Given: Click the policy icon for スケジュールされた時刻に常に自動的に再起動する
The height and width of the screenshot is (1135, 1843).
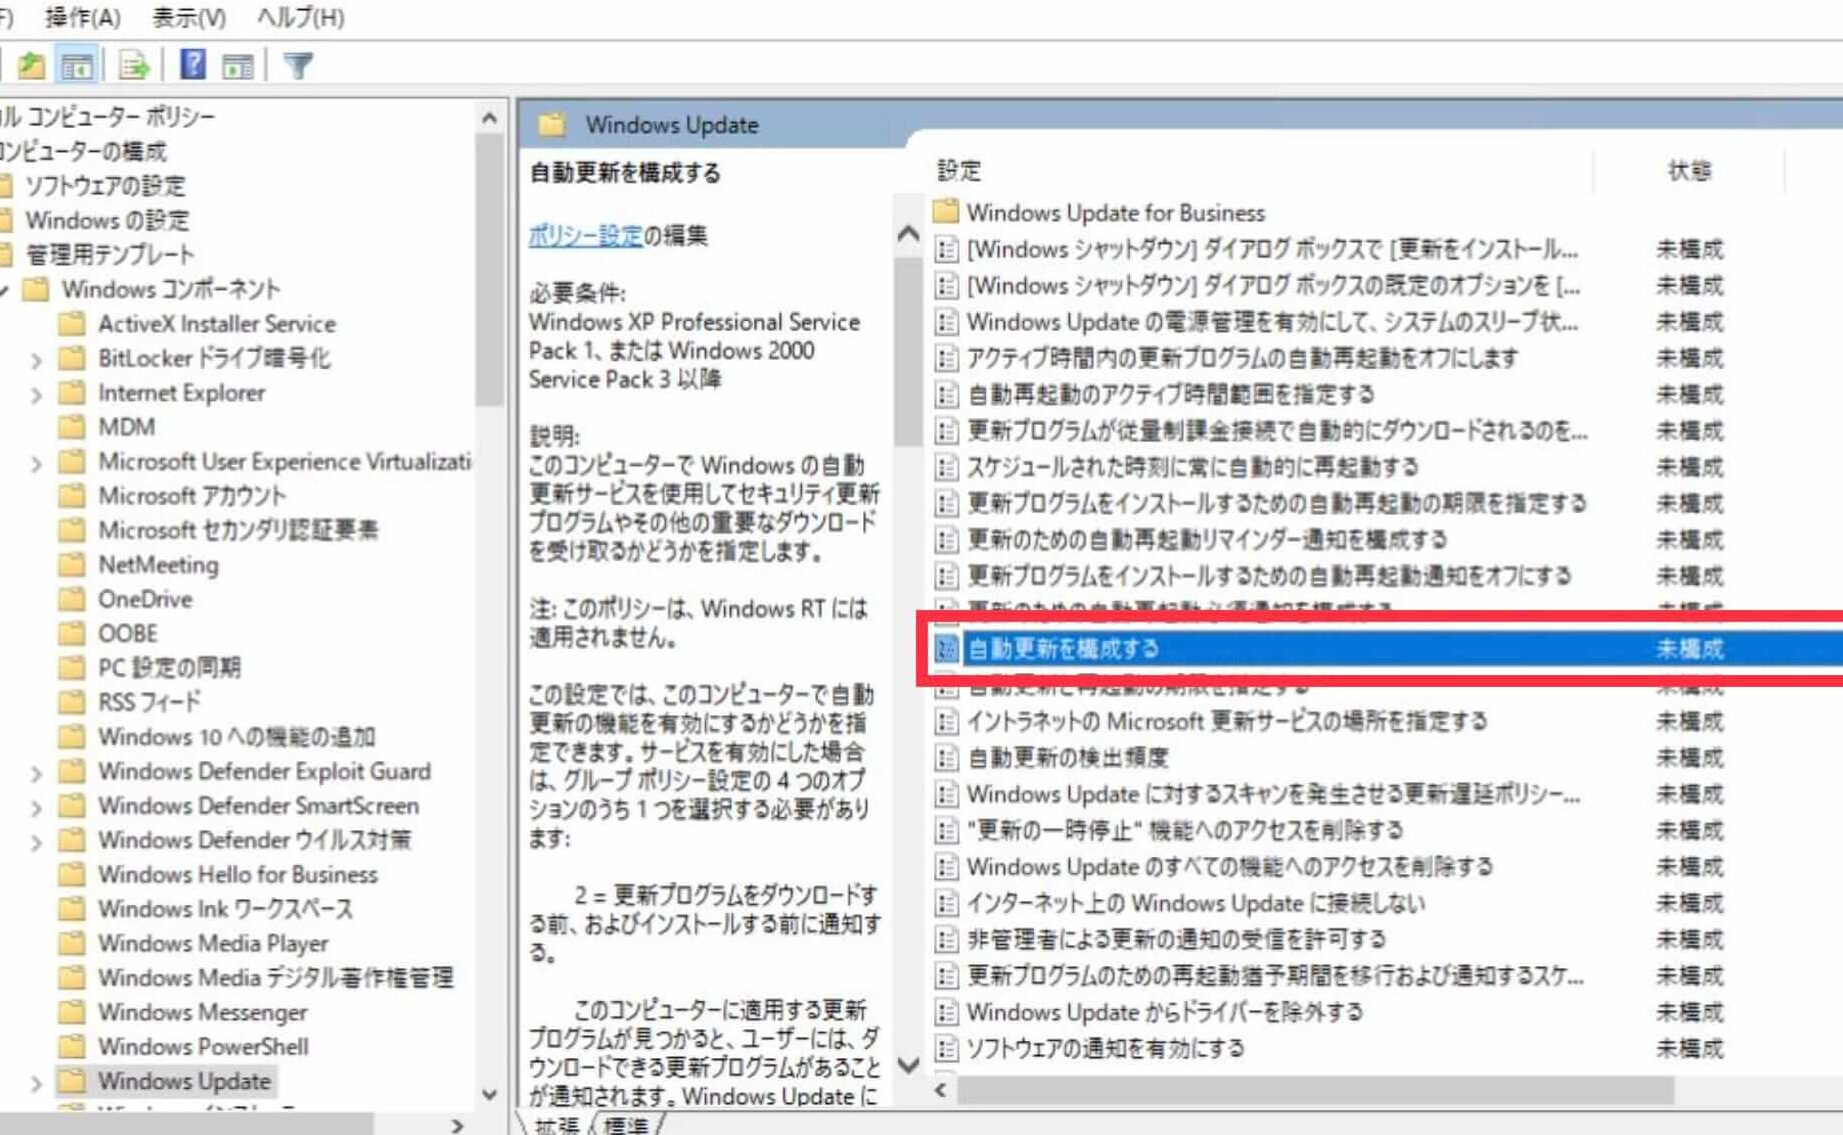Looking at the screenshot, I should tap(946, 467).
